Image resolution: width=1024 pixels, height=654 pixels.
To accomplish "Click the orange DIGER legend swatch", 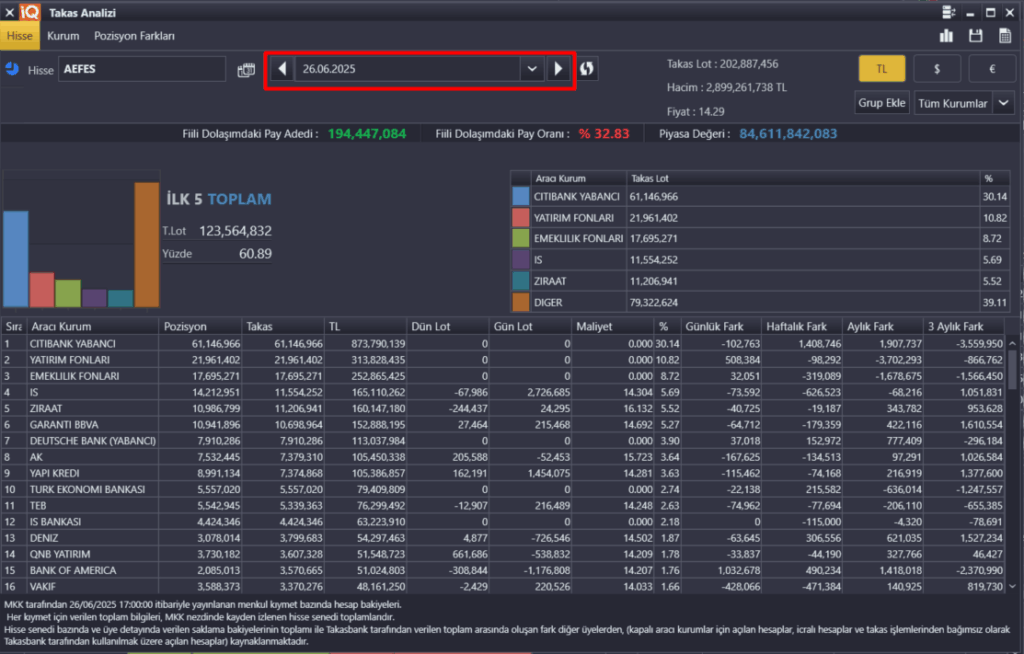I will point(520,302).
